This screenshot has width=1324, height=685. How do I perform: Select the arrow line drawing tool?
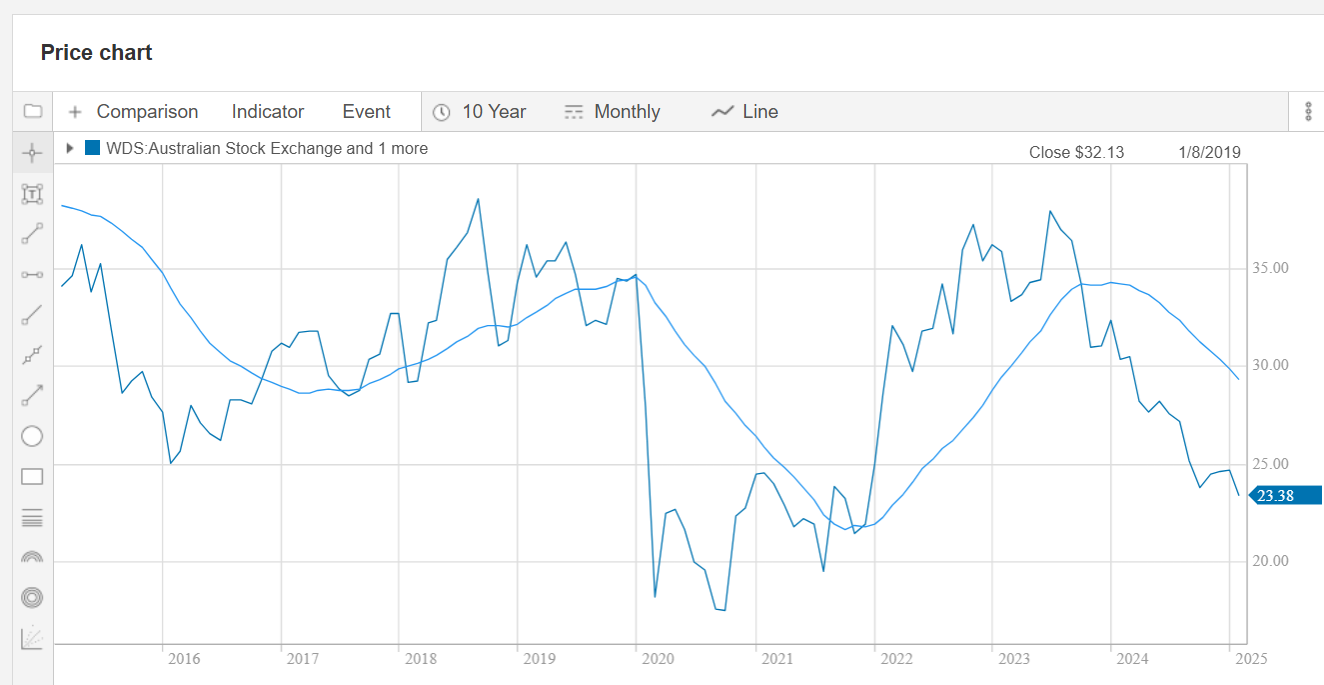32,395
